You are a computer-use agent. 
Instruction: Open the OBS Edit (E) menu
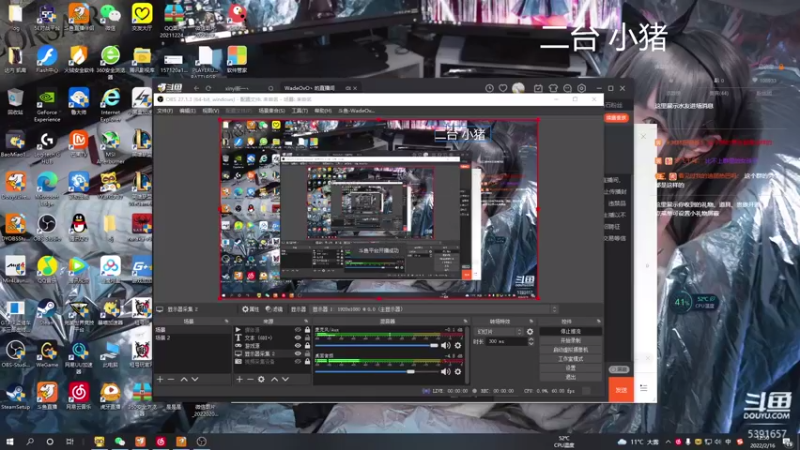tap(187, 111)
